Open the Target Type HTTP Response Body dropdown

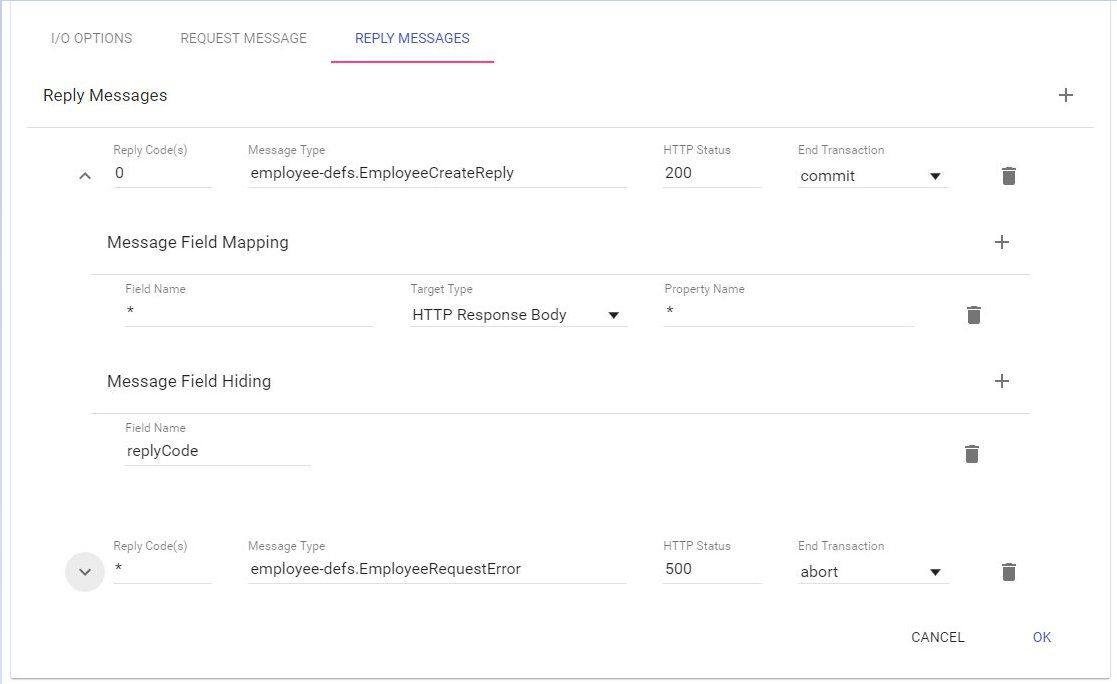pos(517,315)
